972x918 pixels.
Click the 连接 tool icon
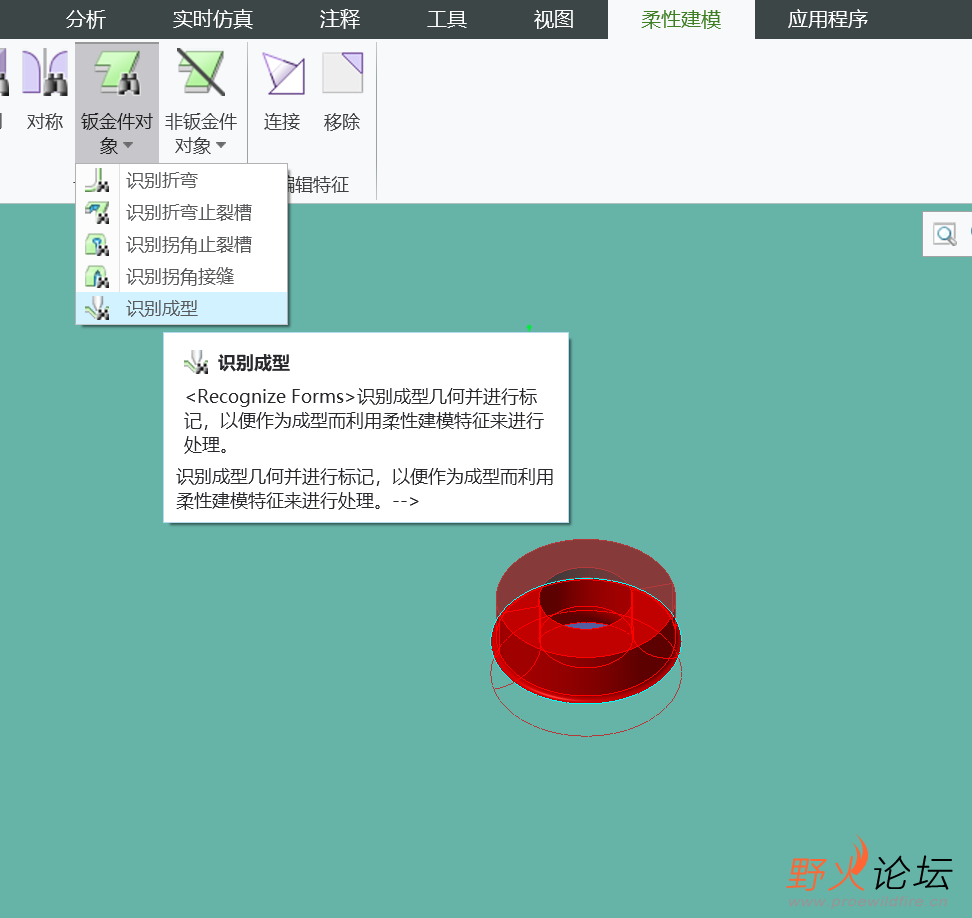283,73
